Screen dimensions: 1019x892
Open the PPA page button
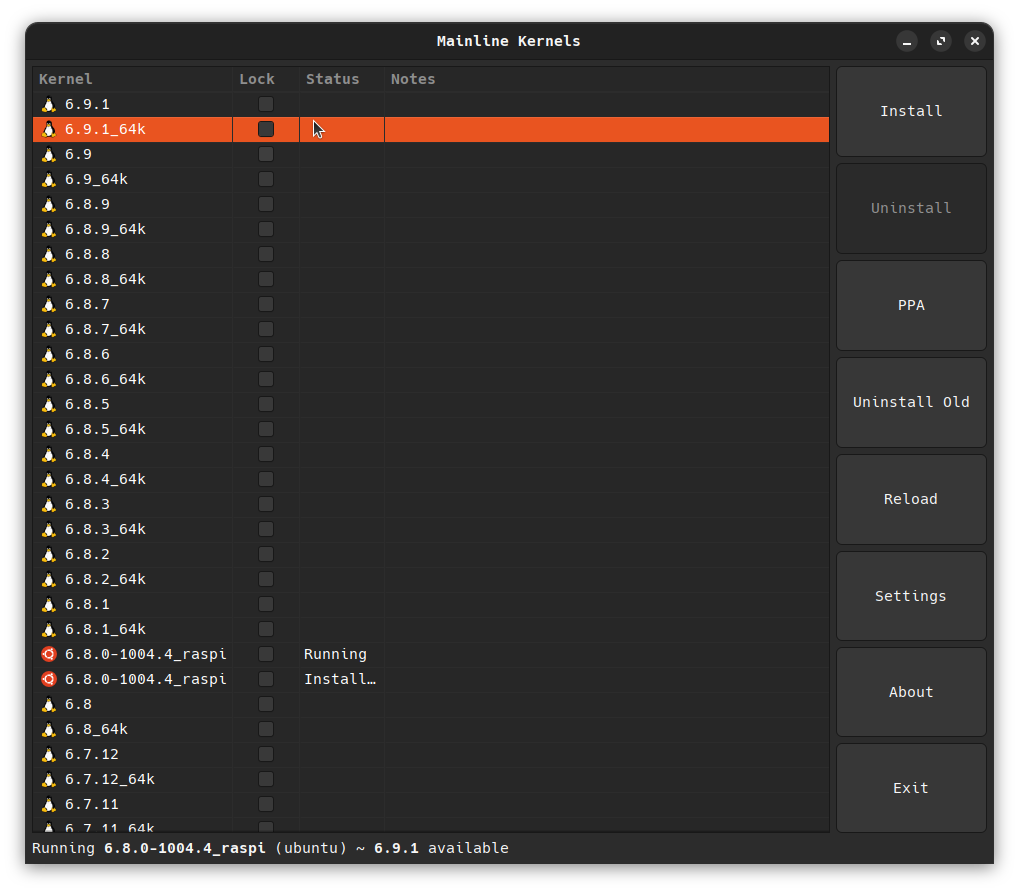(x=911, y=305)
